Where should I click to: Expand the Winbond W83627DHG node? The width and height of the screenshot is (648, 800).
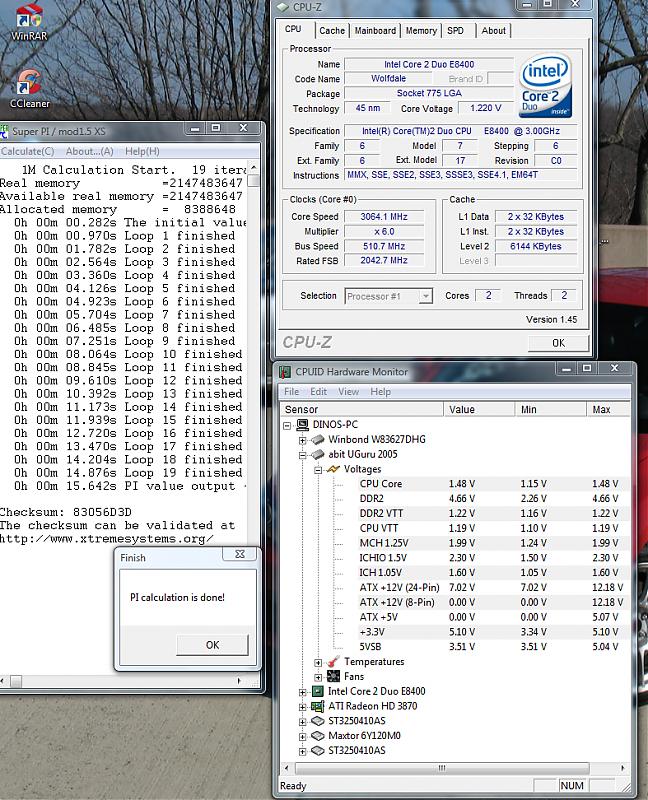click(303, 440)
